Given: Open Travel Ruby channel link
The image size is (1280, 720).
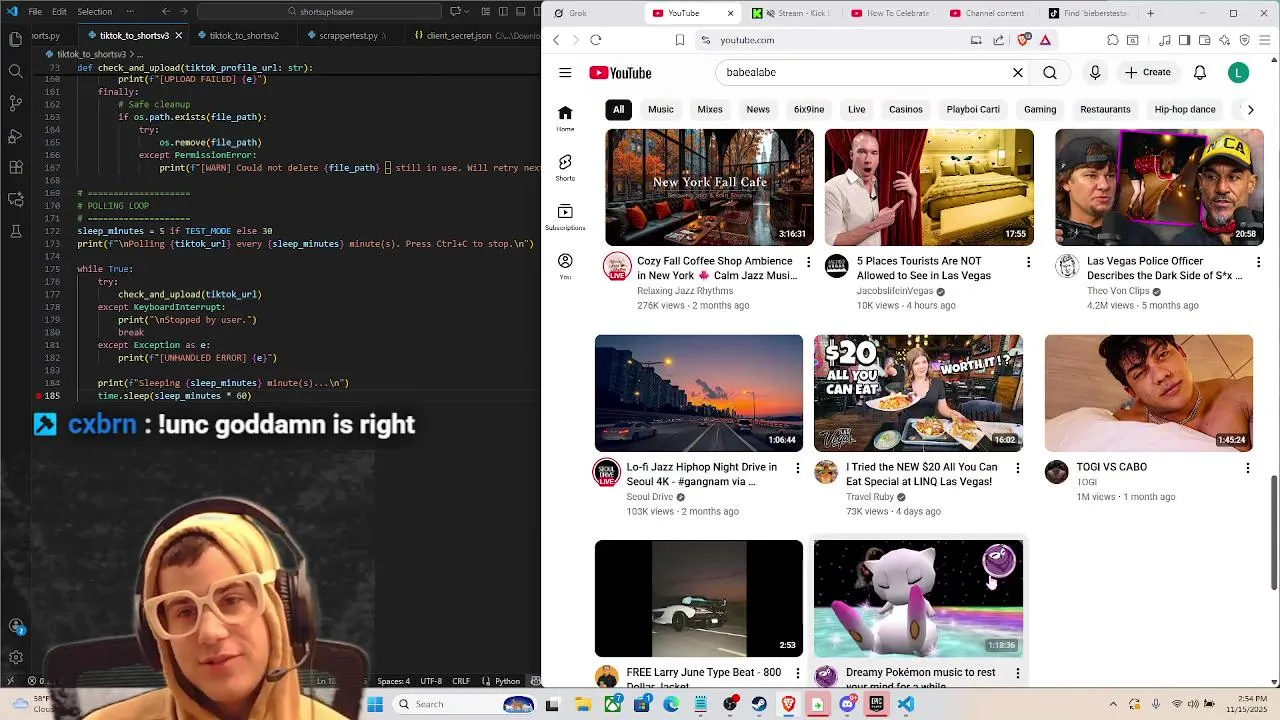Looking at the screenshot, I should (870, 497).
